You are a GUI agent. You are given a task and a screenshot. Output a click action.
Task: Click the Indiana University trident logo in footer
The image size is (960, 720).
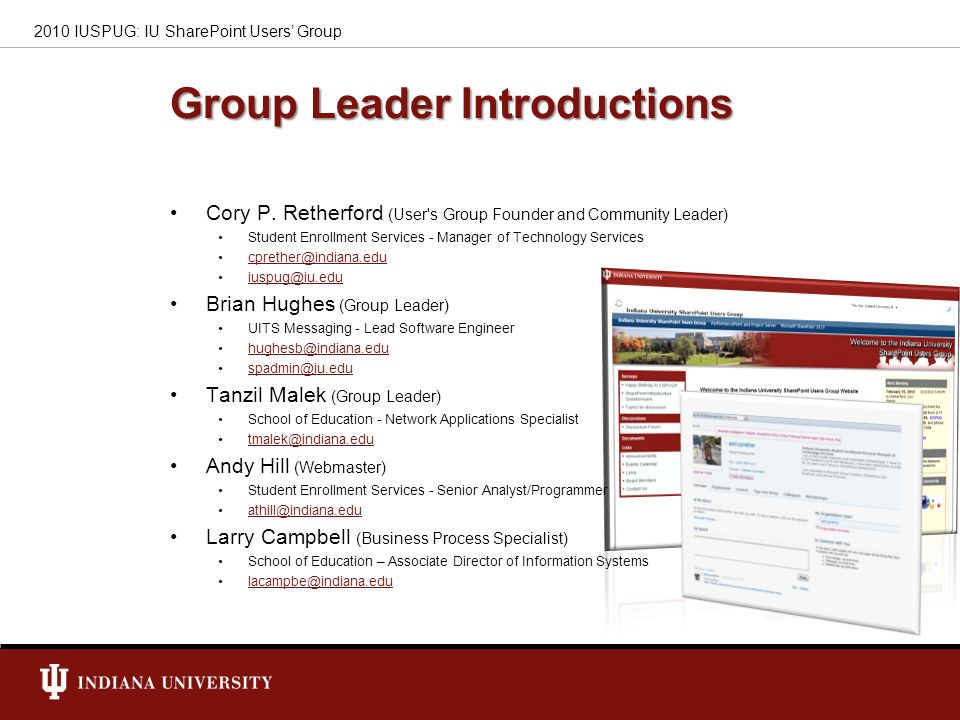coord(54,681)
